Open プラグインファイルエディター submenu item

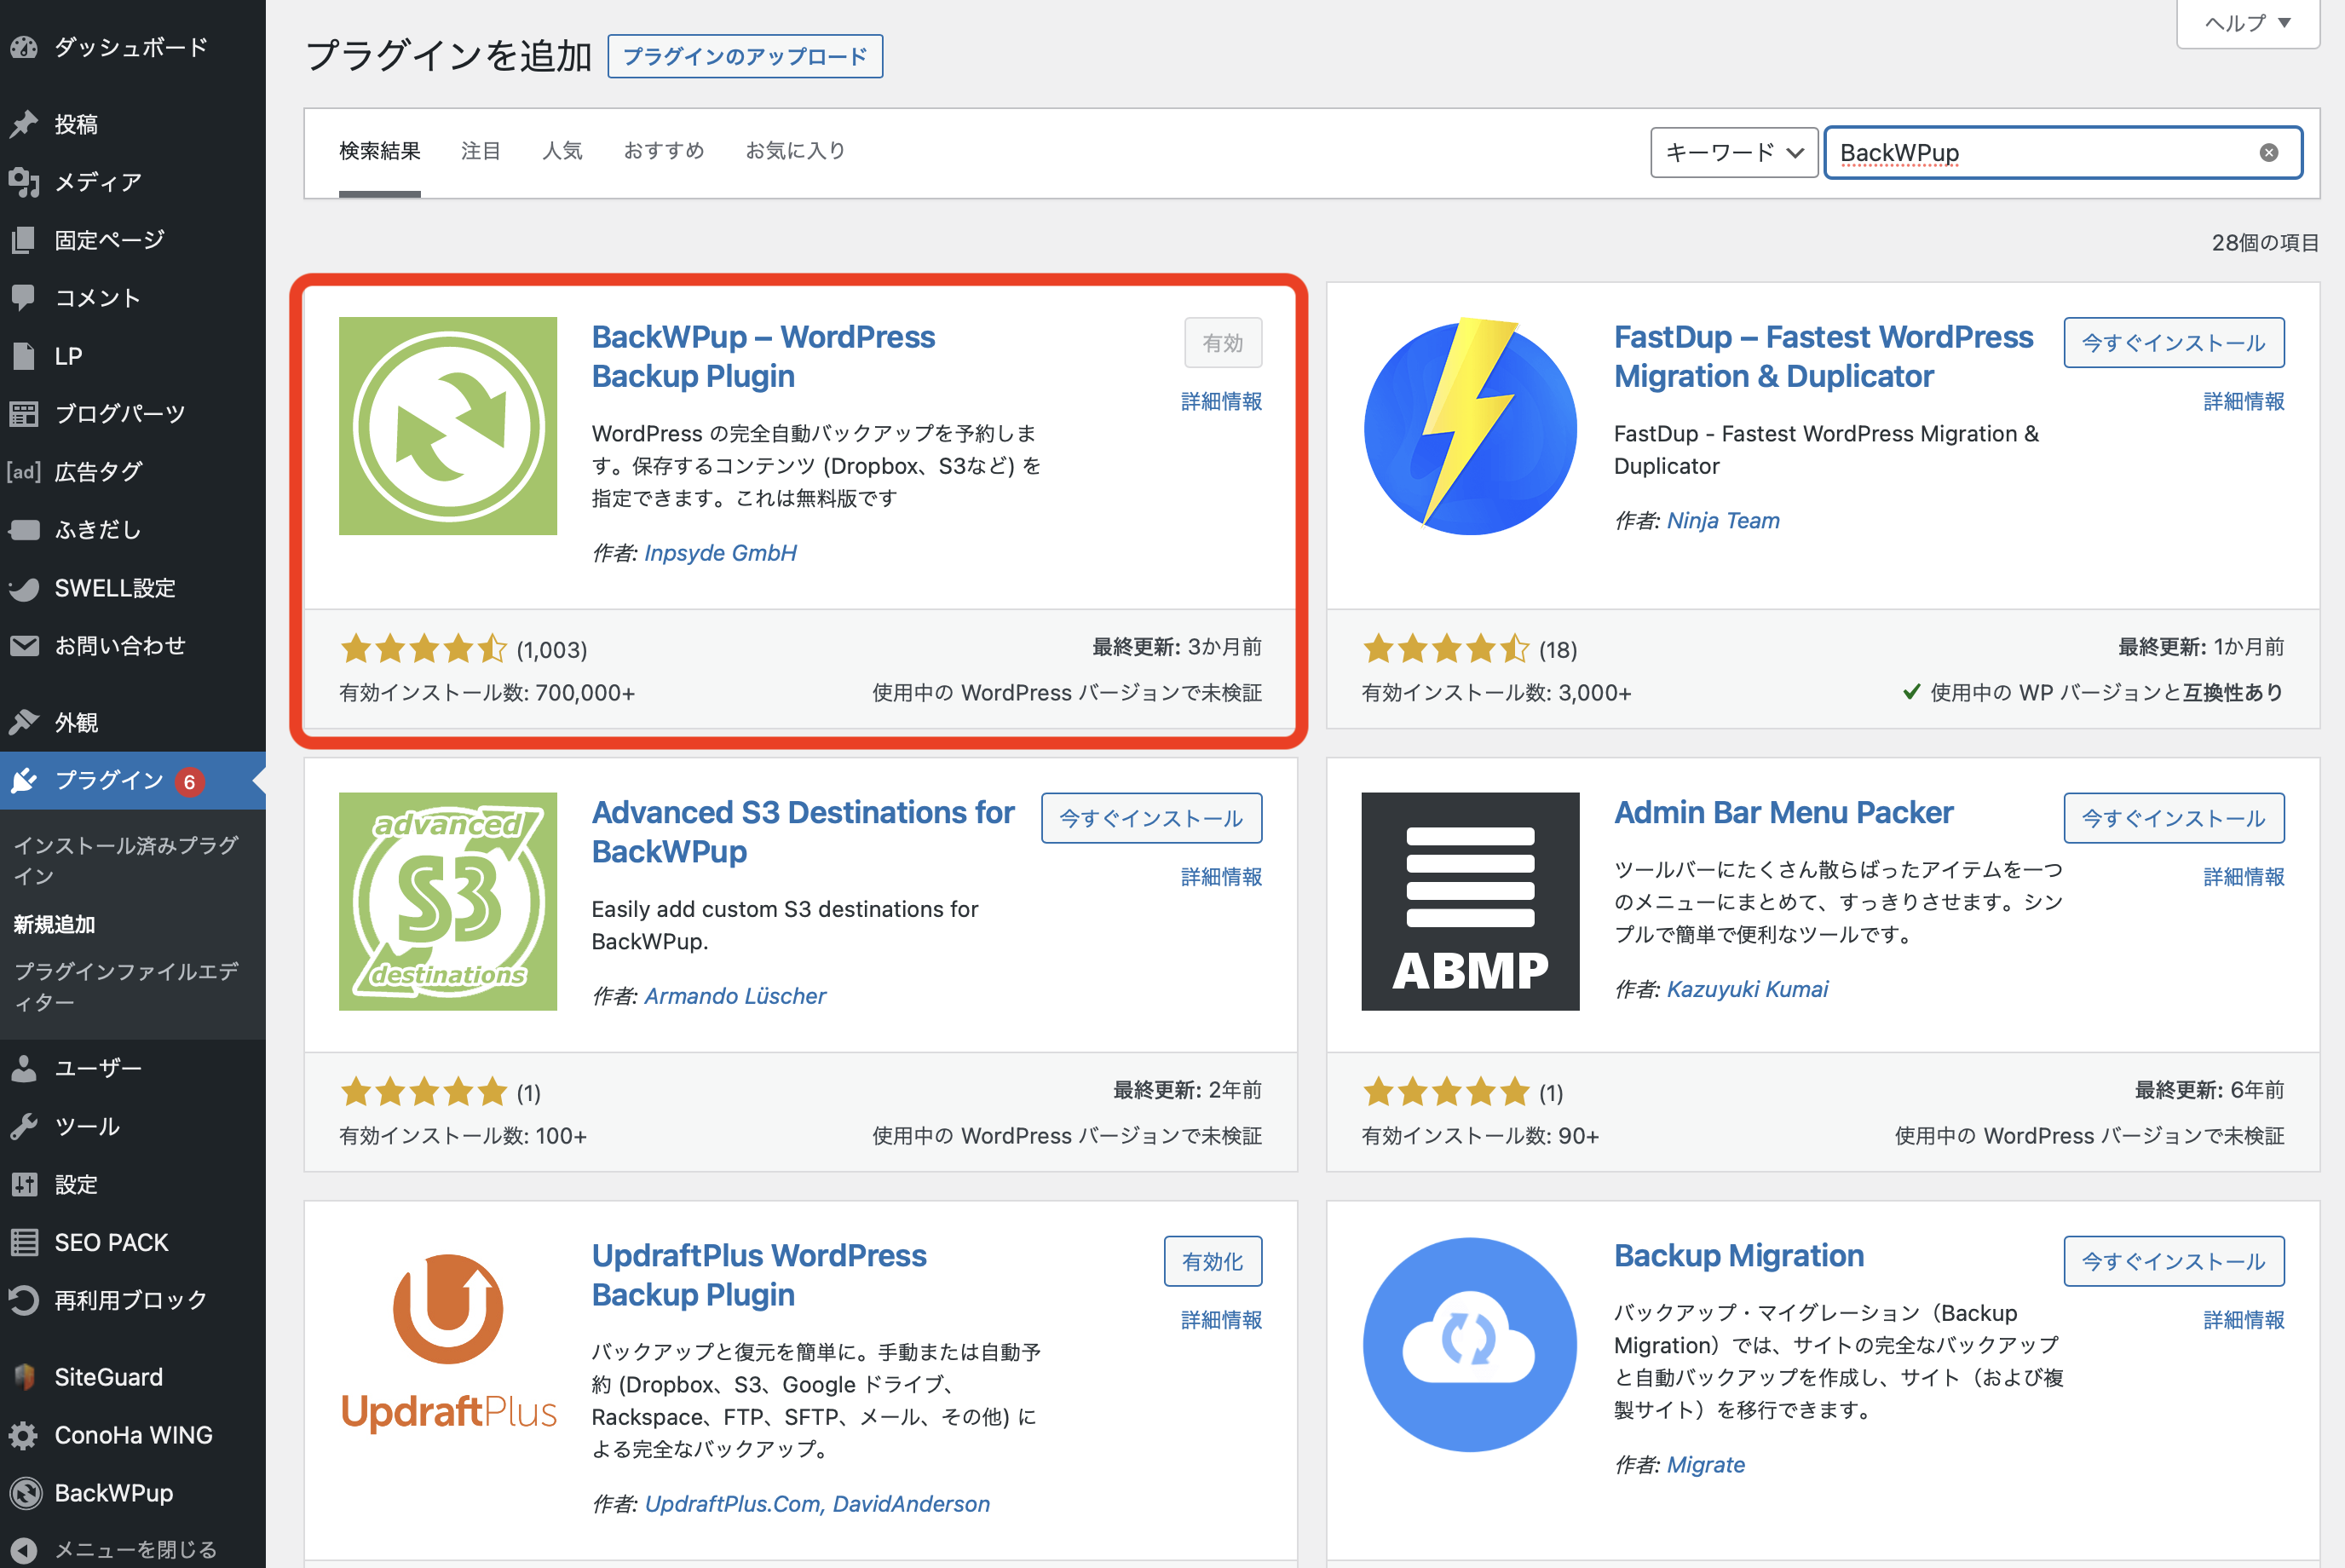126,986
